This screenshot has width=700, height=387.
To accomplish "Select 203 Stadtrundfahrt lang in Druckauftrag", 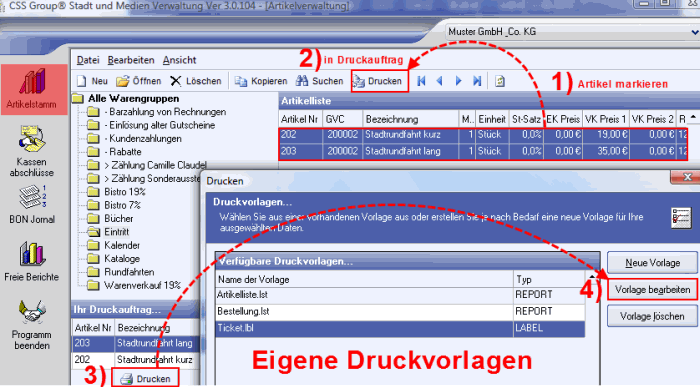I will [135, 343].
